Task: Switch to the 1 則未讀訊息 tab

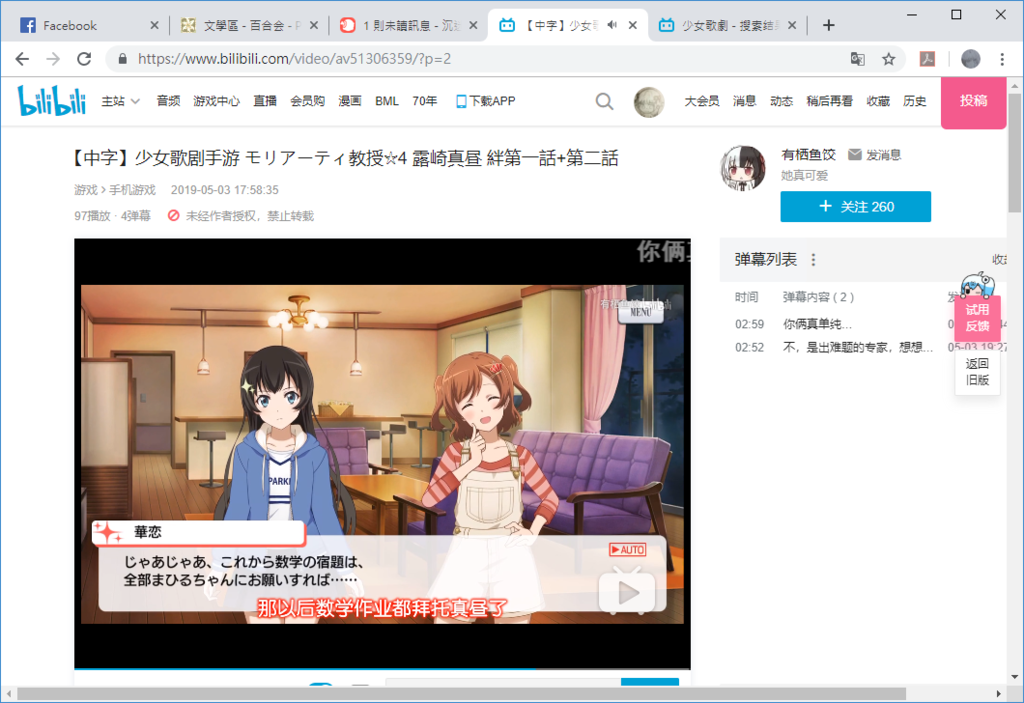Action: (x=409, y=25)
